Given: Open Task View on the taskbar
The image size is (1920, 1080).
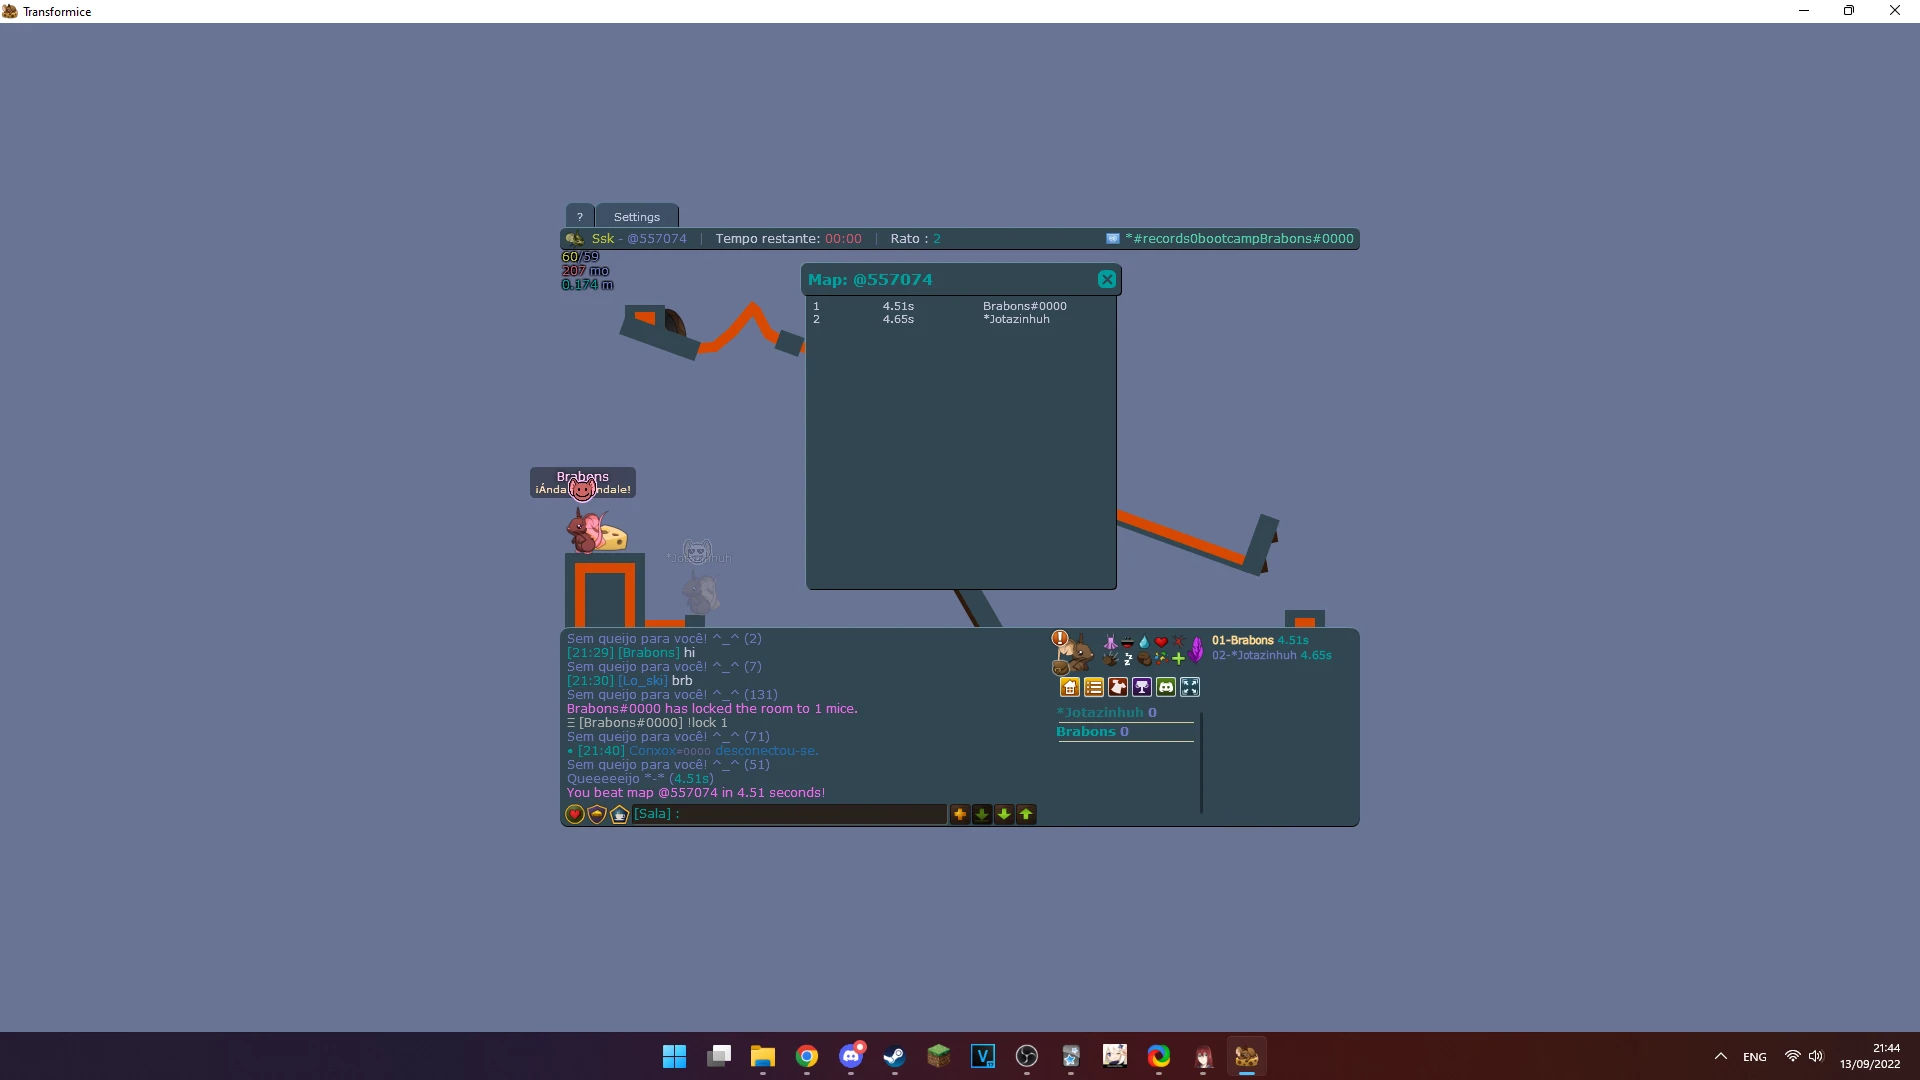Looking at the screenshot, I should 719,1057.
